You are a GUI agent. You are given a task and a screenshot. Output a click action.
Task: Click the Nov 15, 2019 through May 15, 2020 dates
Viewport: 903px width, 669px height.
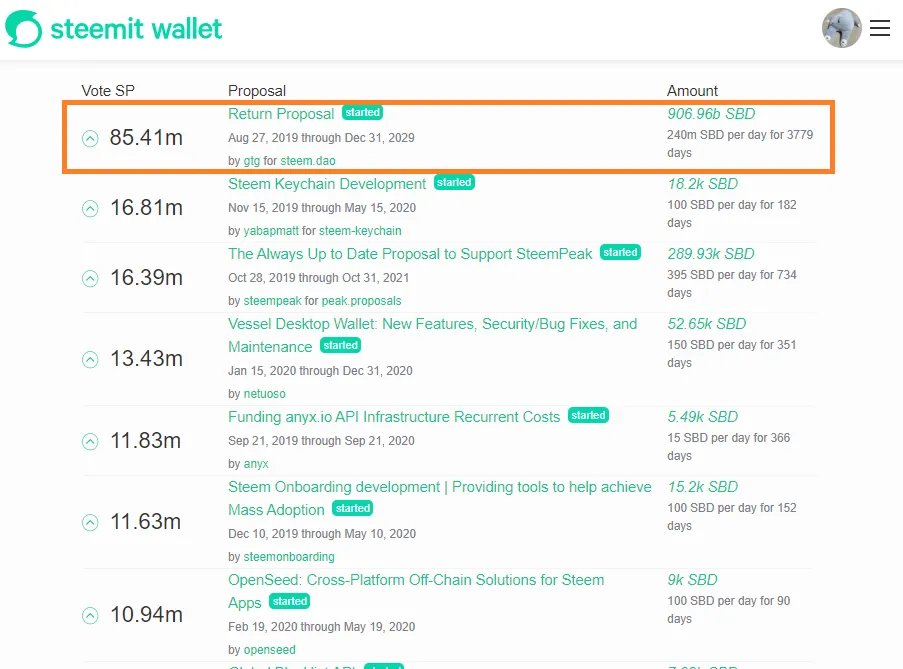point(322,208)
